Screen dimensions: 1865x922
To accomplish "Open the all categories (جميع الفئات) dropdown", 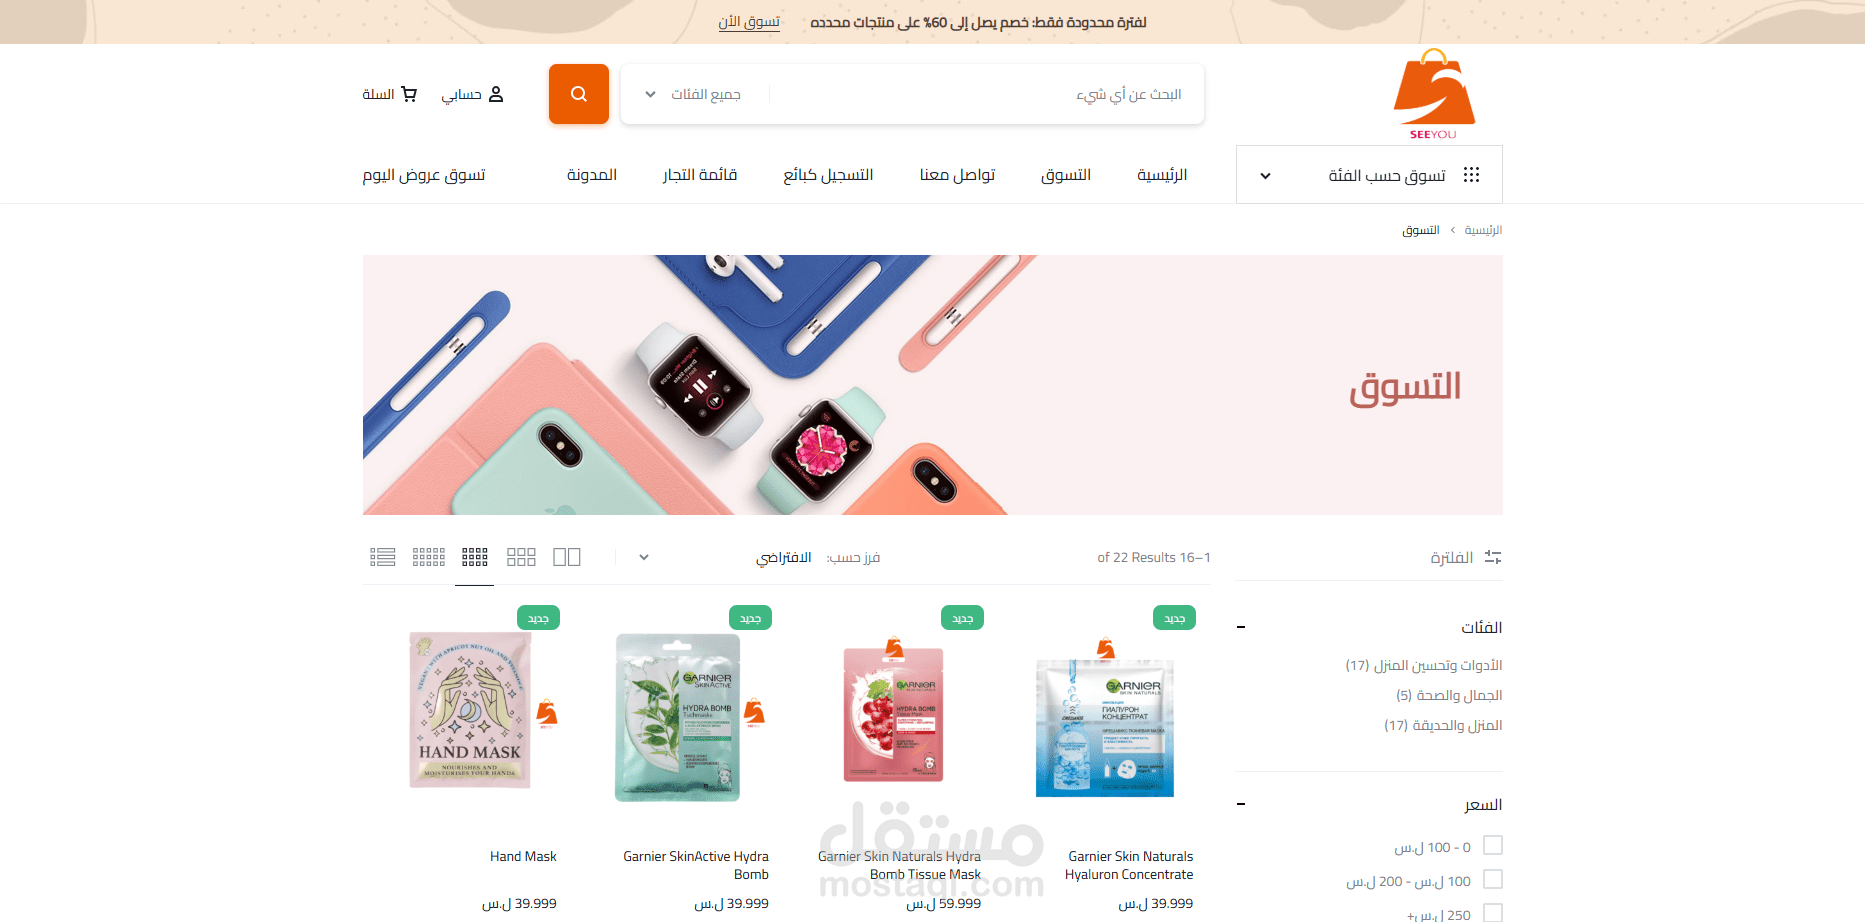I will [x=695, y=94].
